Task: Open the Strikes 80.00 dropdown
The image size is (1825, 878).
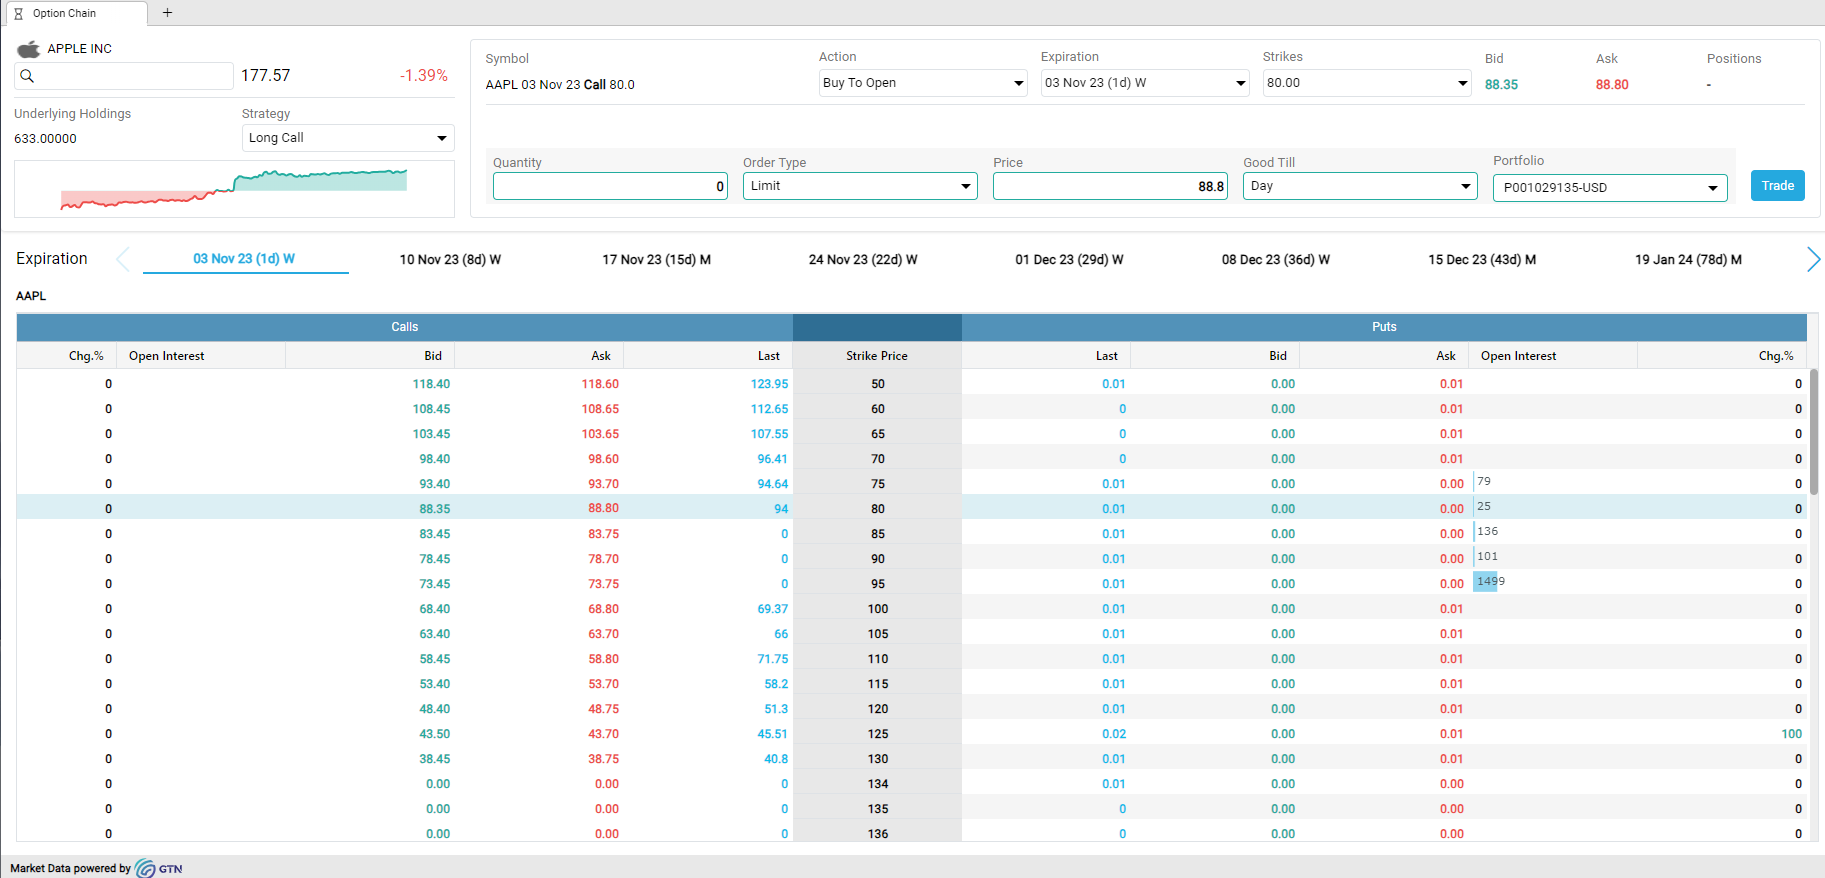Action: (1367, 83)
